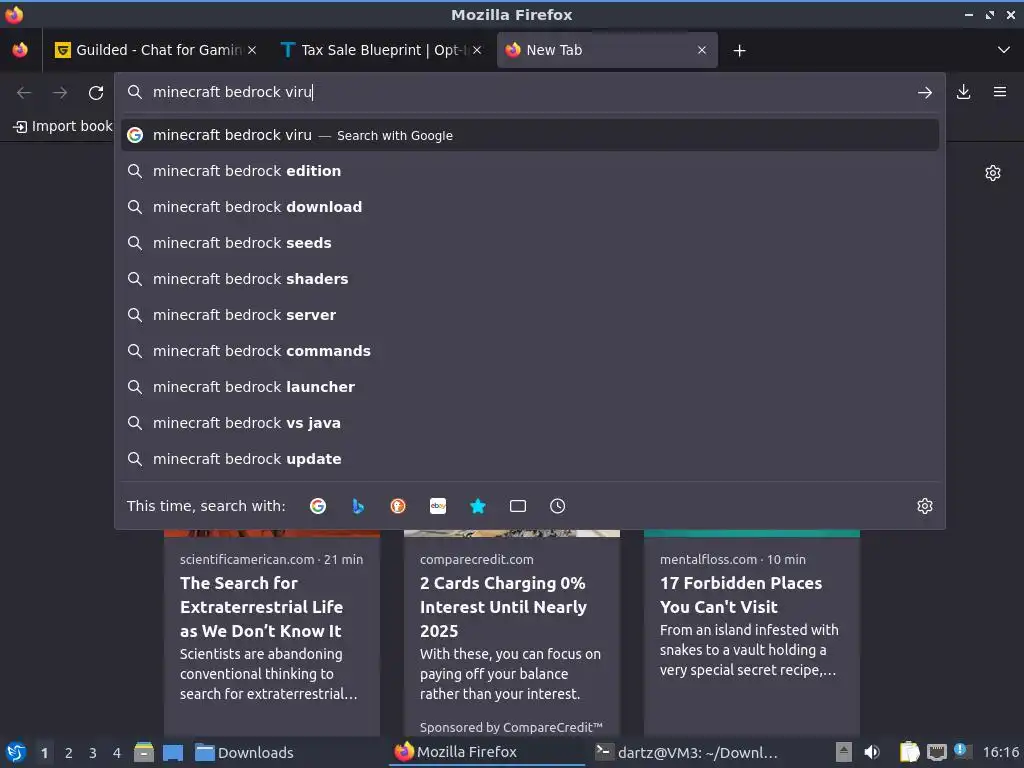Screen dimensions: 1024x768
Task: Open the Firefox downloads panel
Action: coord(963,92)
